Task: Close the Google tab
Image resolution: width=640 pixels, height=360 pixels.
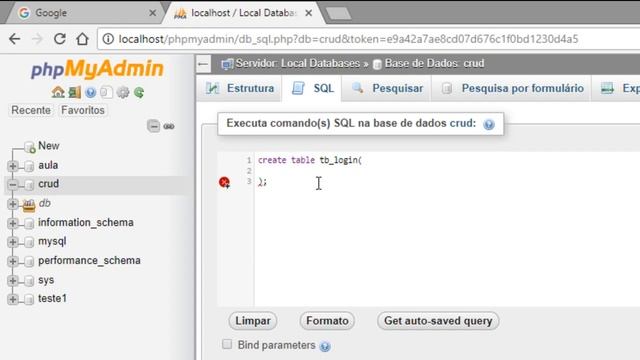Action: (x=152, y=13)
